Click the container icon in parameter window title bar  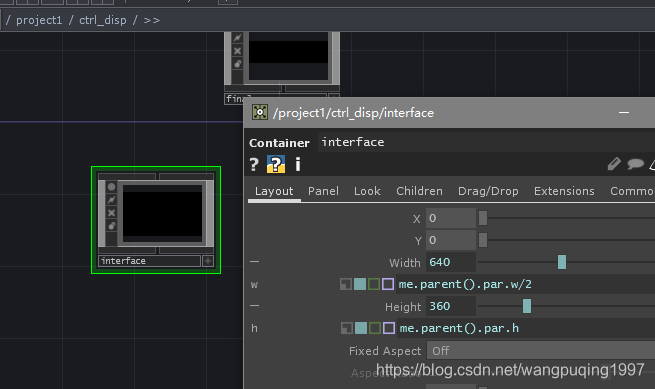(260, 112)
